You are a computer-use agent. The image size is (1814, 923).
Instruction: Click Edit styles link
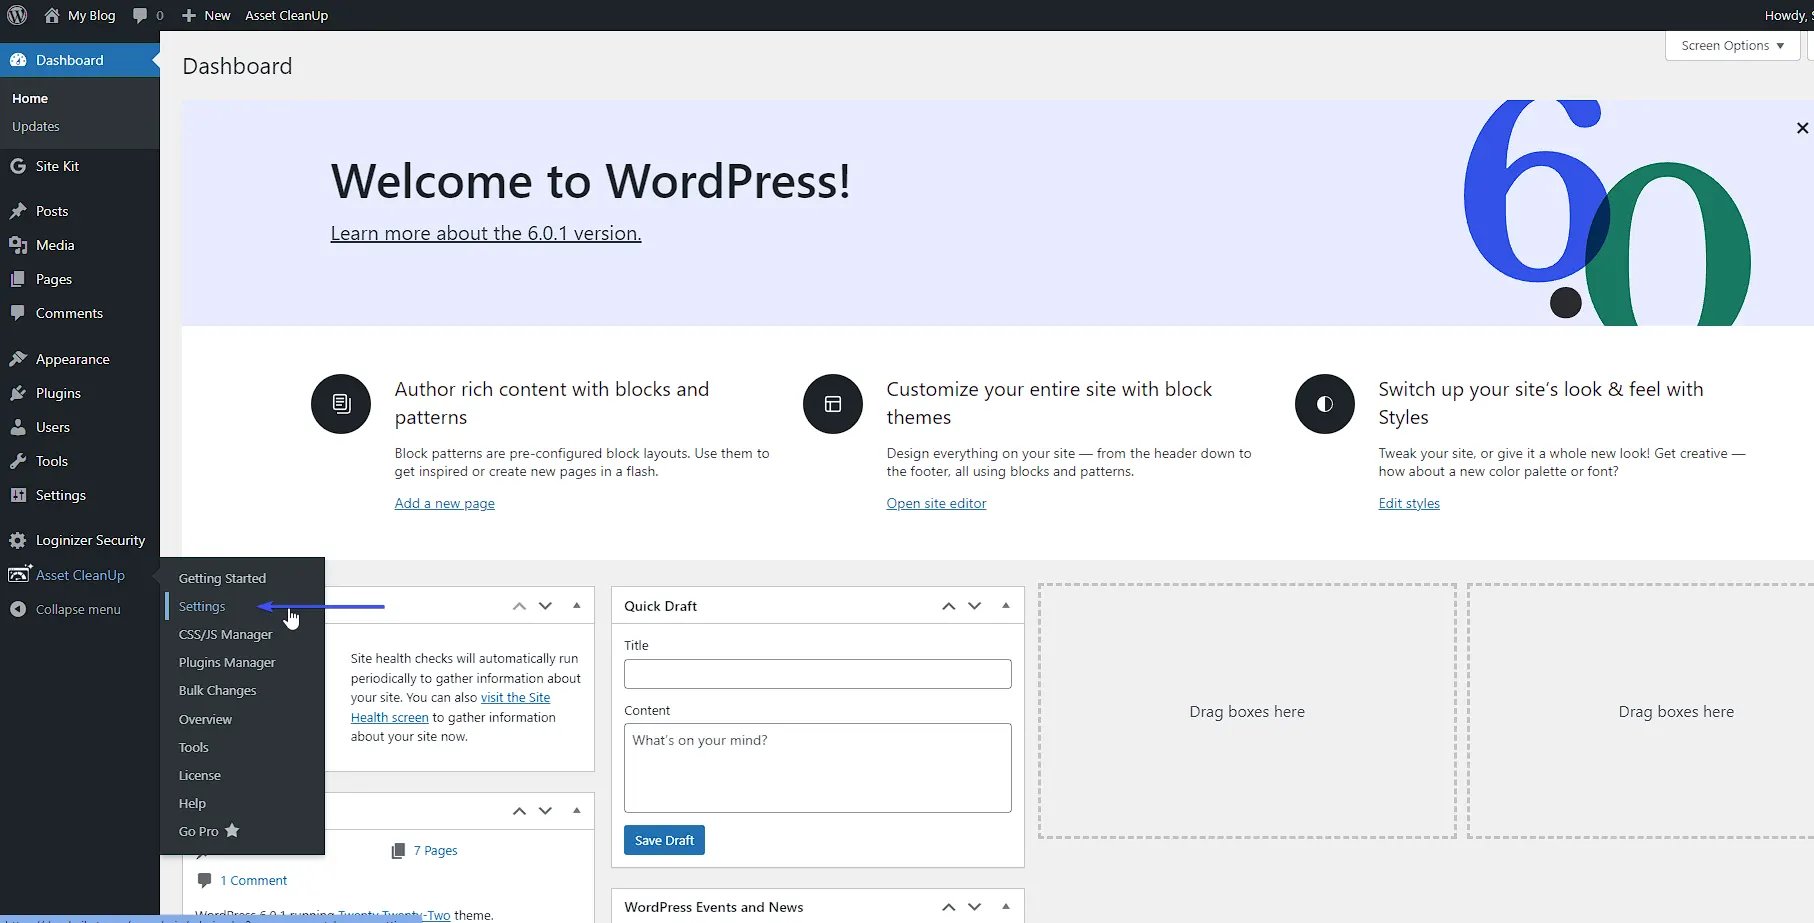[1409, 503]
